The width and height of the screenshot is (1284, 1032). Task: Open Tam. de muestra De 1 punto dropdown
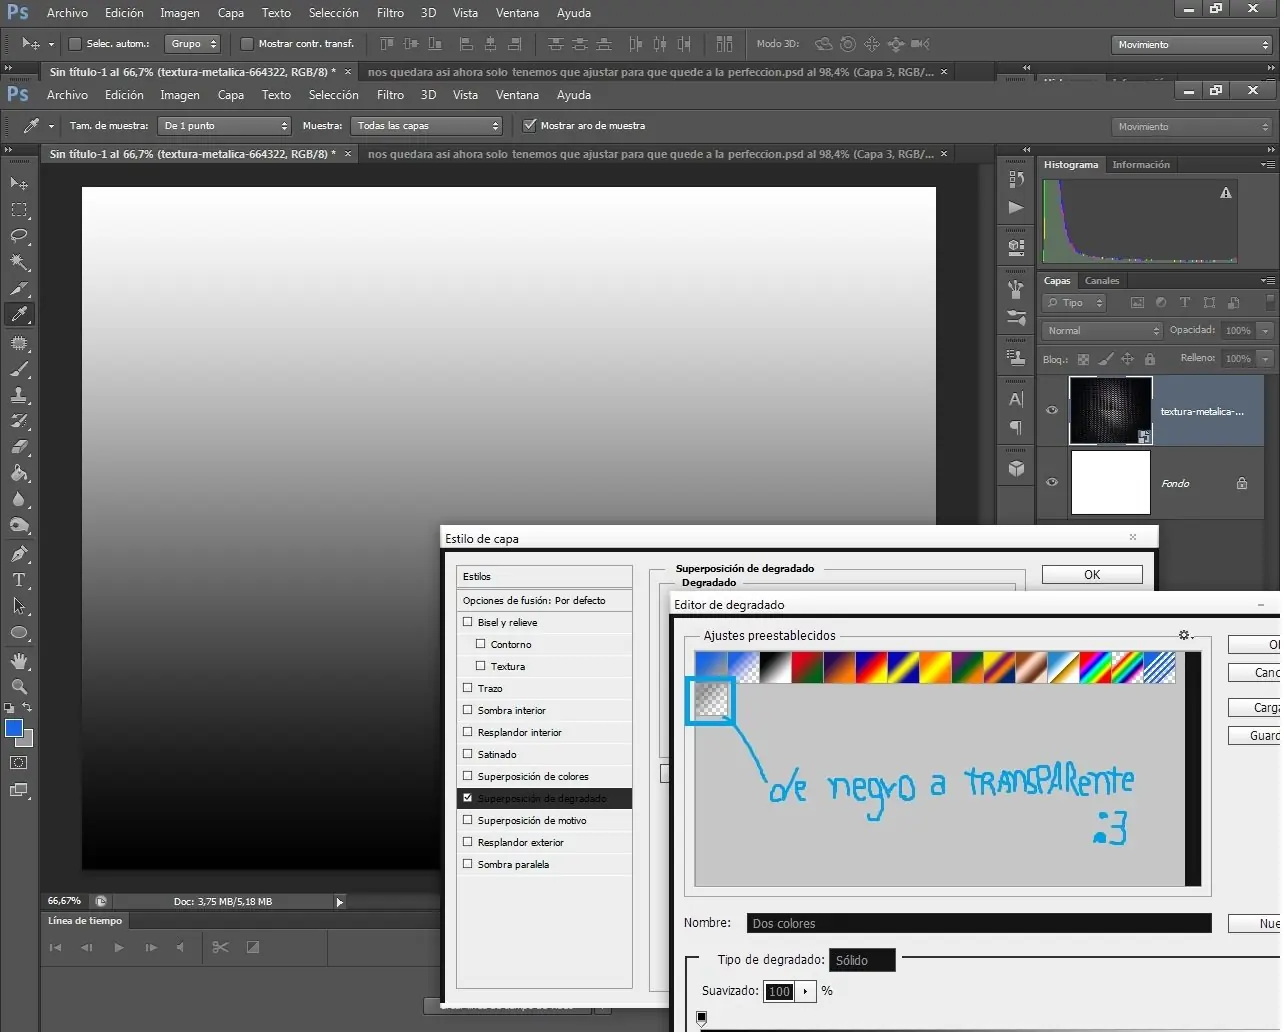tap(225, 126)
